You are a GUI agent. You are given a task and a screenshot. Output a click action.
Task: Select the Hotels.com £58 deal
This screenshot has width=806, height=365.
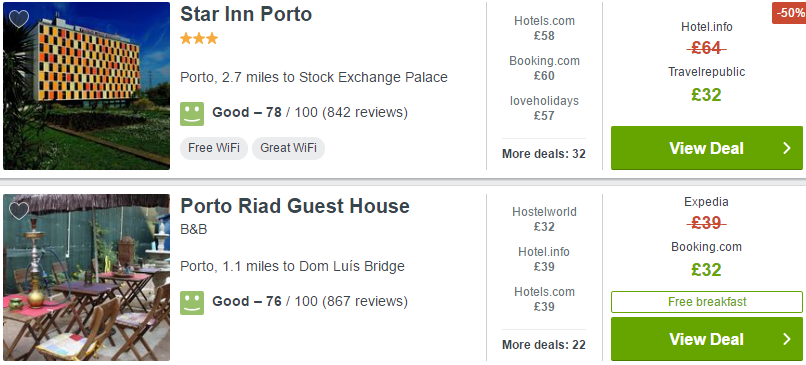coord(544,28)
